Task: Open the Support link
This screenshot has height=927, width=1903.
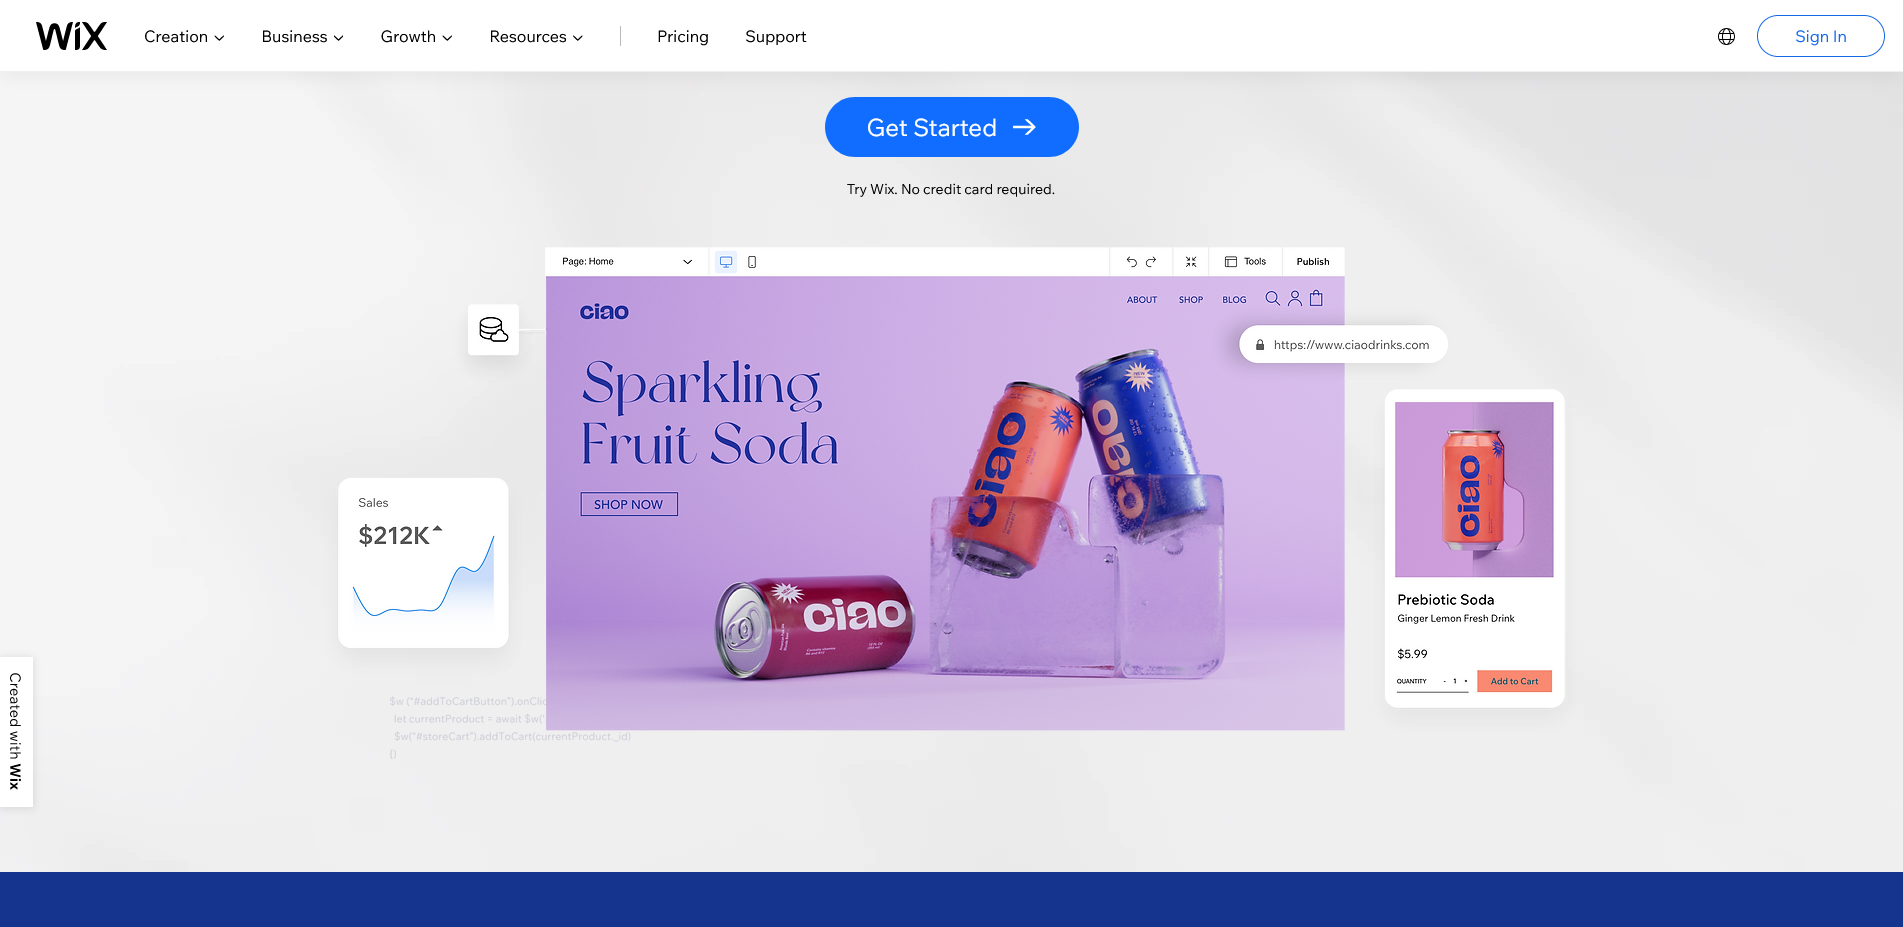Action: [775, 37]
